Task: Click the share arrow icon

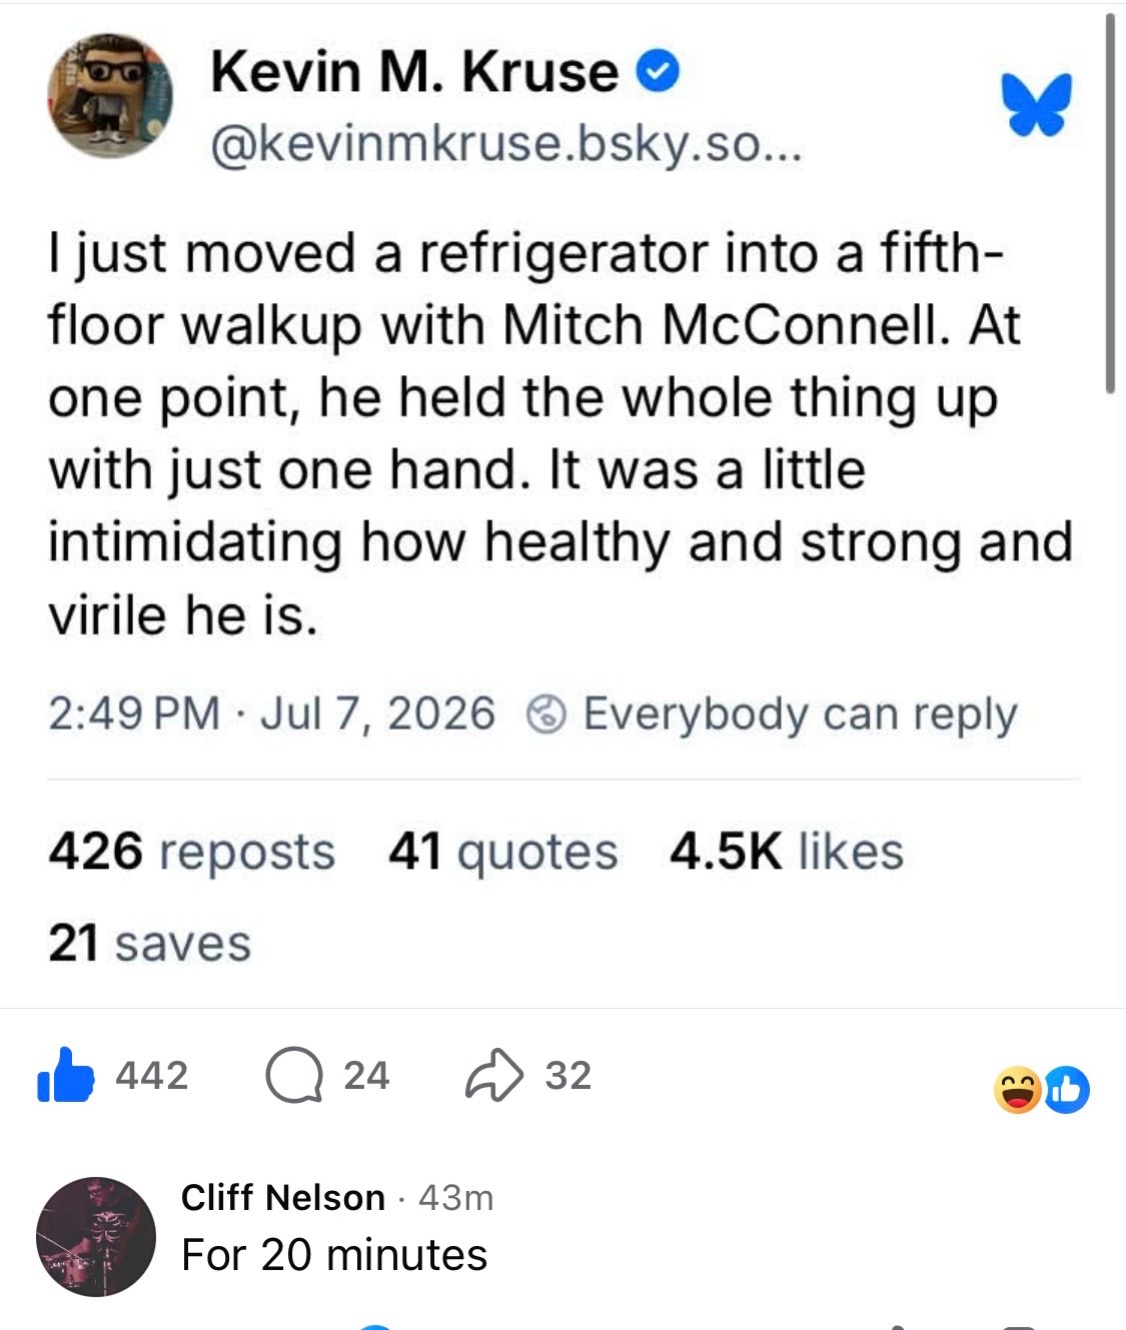Action: click(x=495, y=1075)
